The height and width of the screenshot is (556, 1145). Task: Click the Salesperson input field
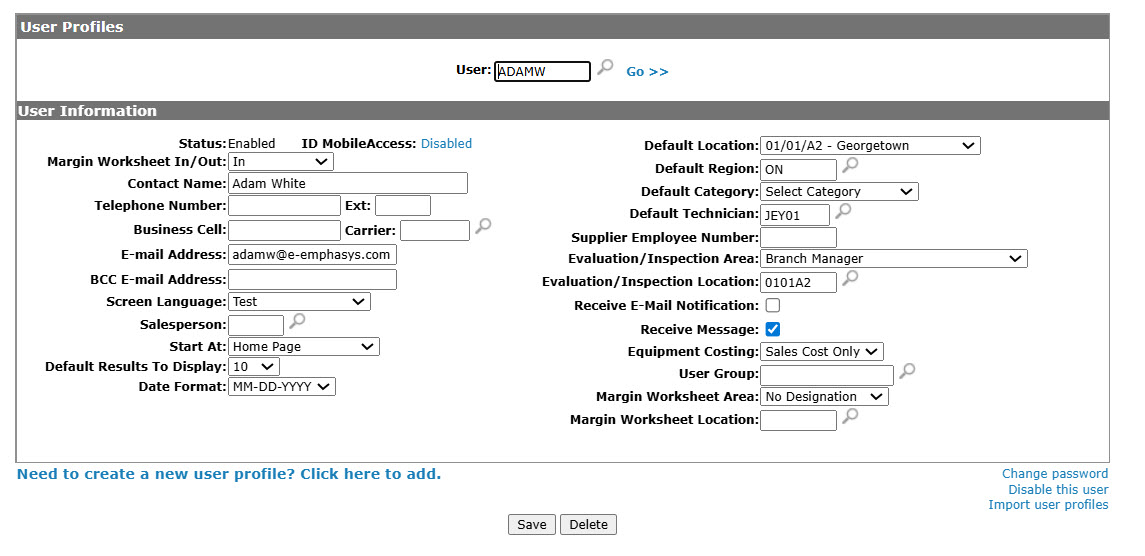tap(256, 325)
